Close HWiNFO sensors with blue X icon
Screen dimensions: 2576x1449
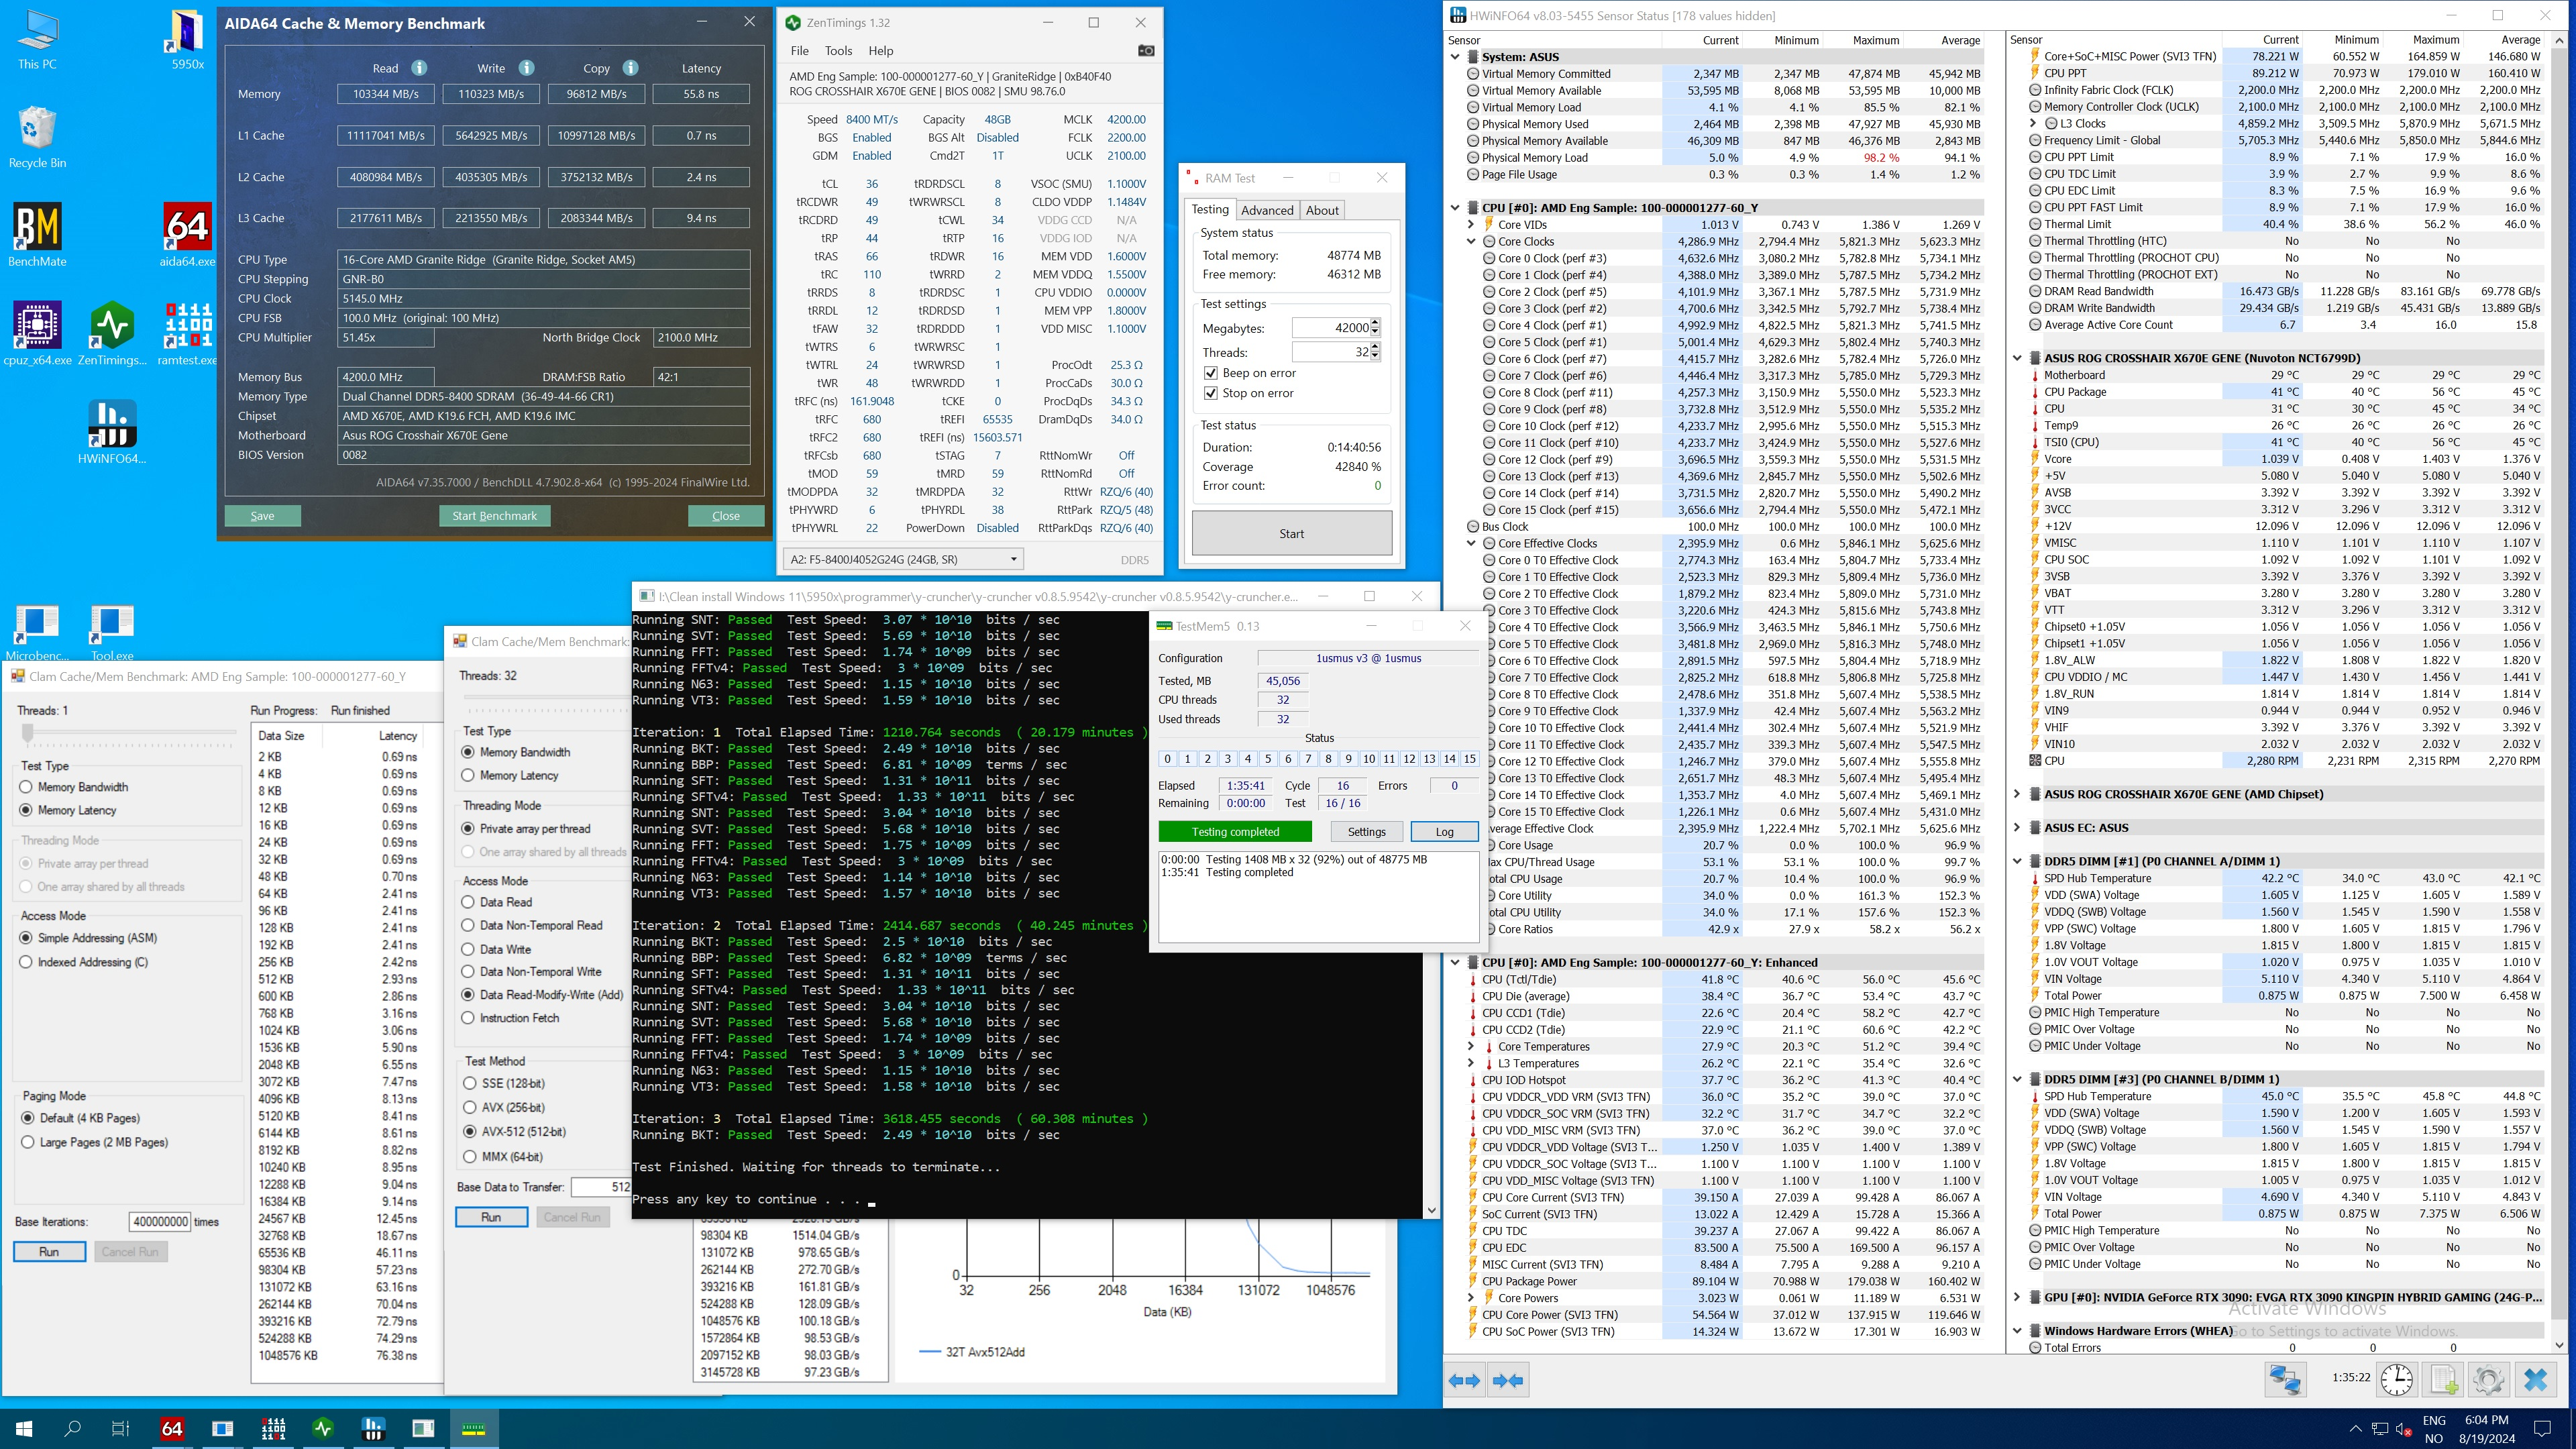click(2535, 1380)
